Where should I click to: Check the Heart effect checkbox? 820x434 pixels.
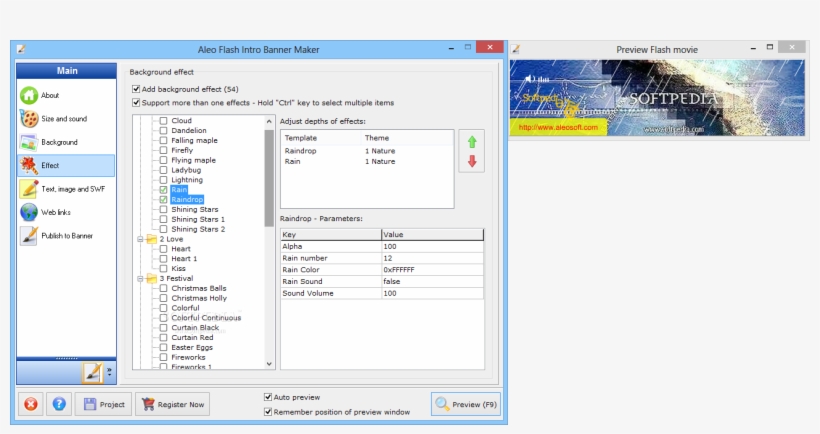coord(163,249)
